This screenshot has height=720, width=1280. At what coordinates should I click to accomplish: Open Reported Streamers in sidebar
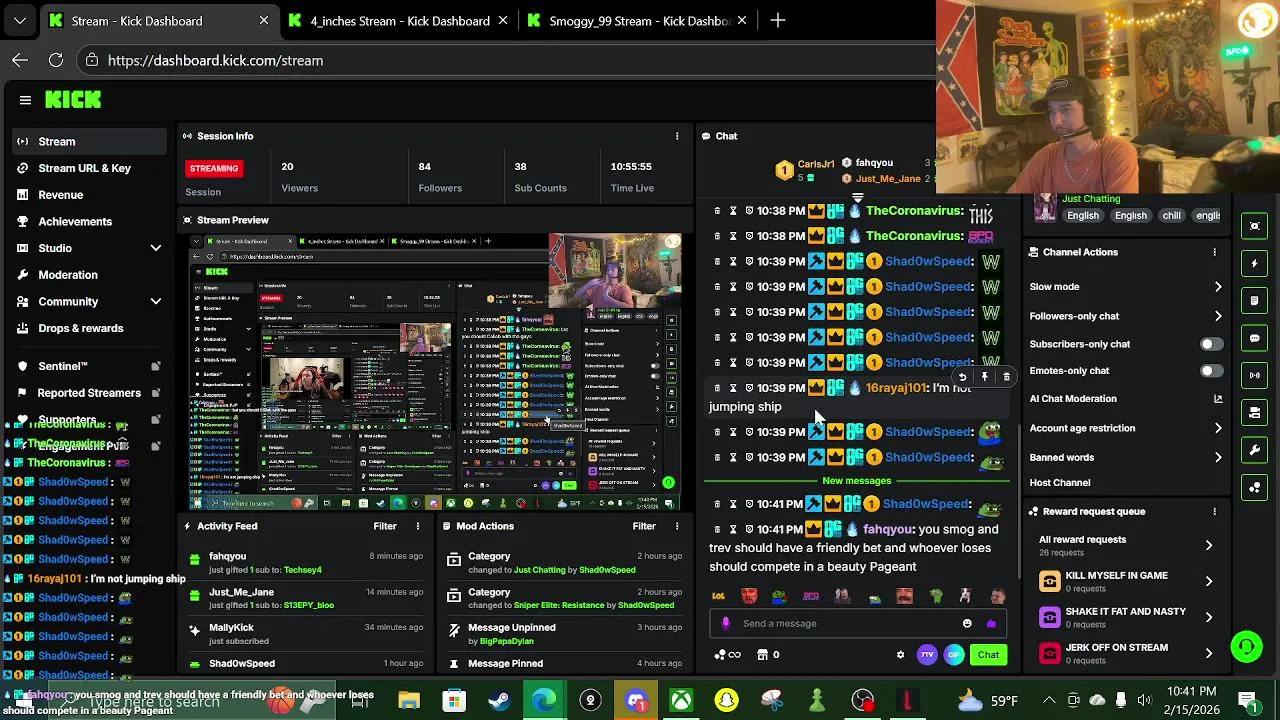click(x=89, y=393)
